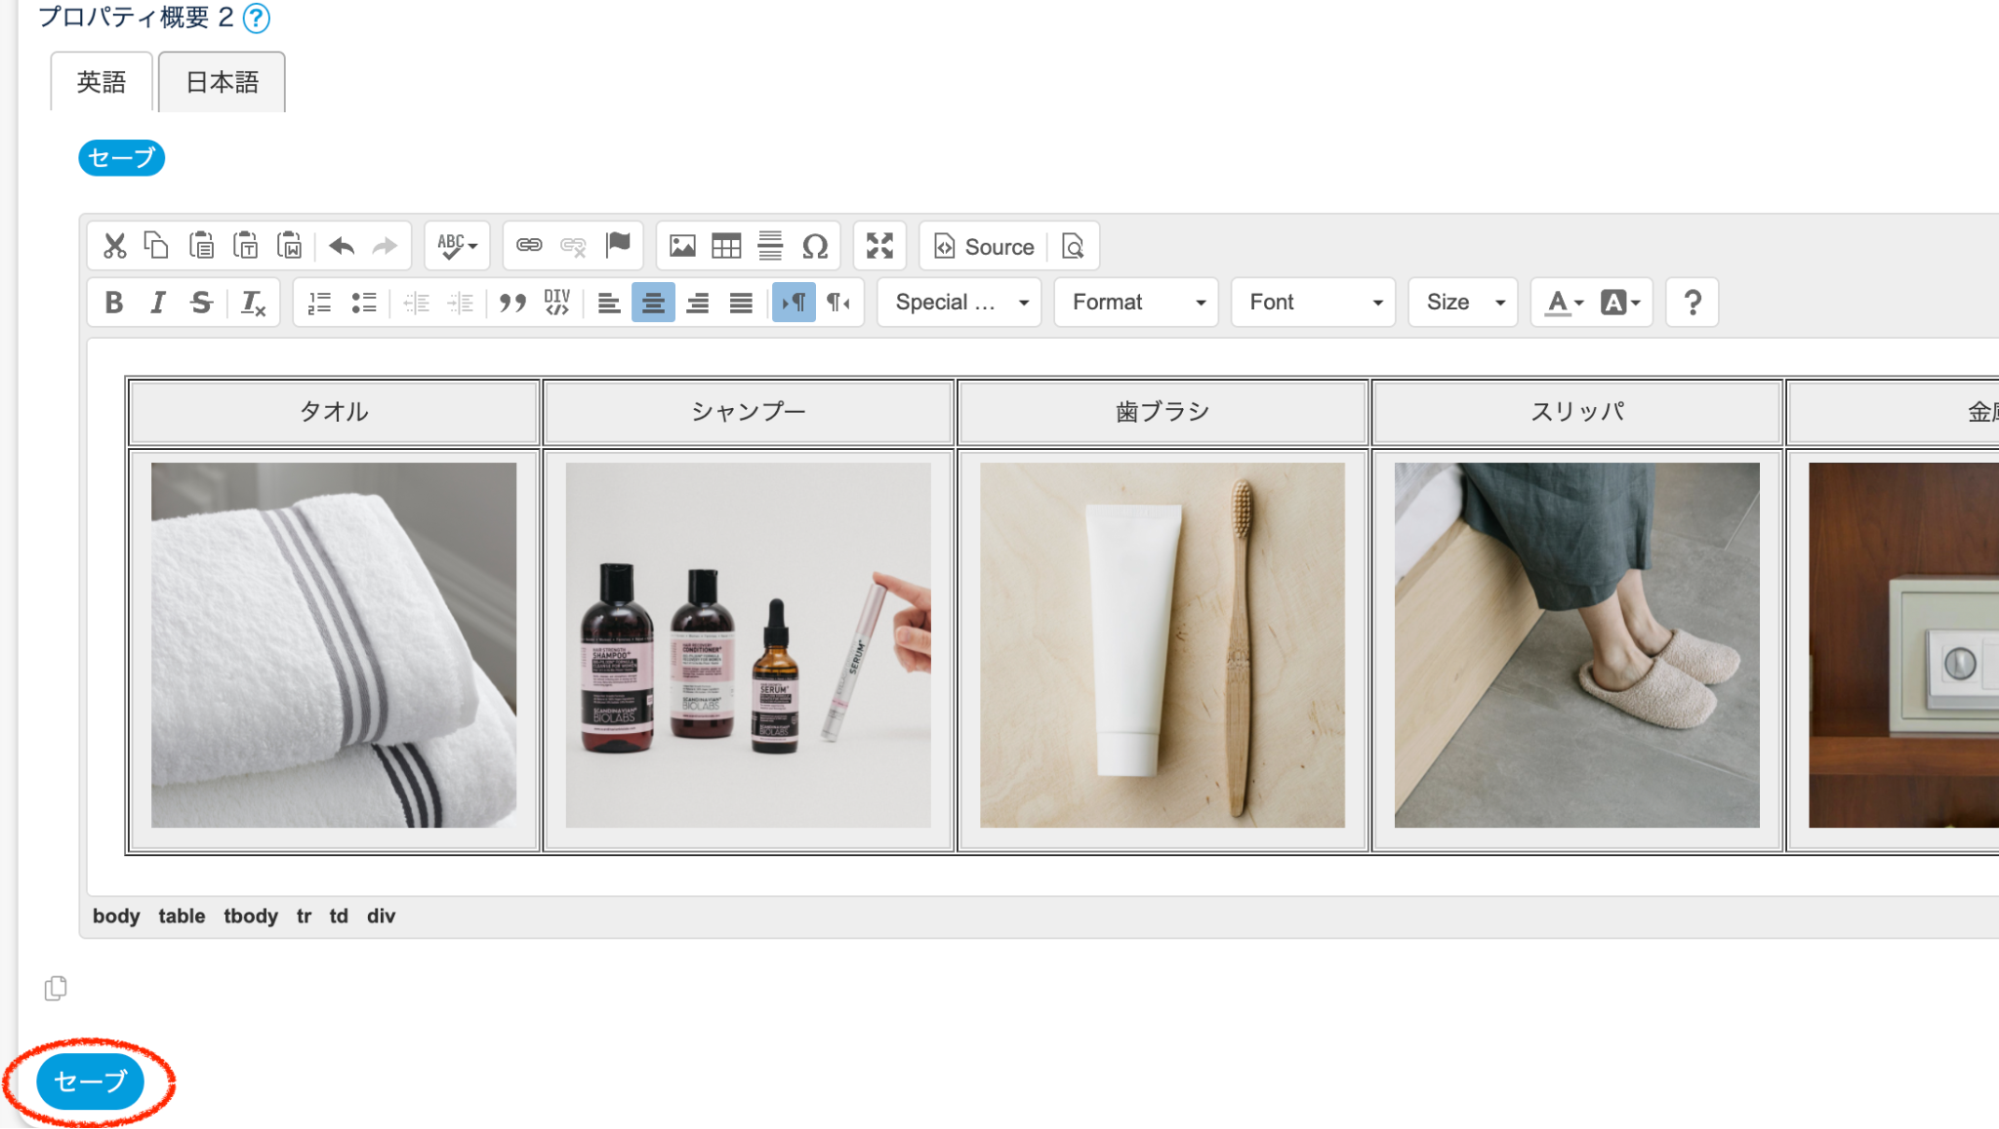The image size is (1999, 1129).
Task: Toggle Bold formatting
Action: (x=114, y=303)
